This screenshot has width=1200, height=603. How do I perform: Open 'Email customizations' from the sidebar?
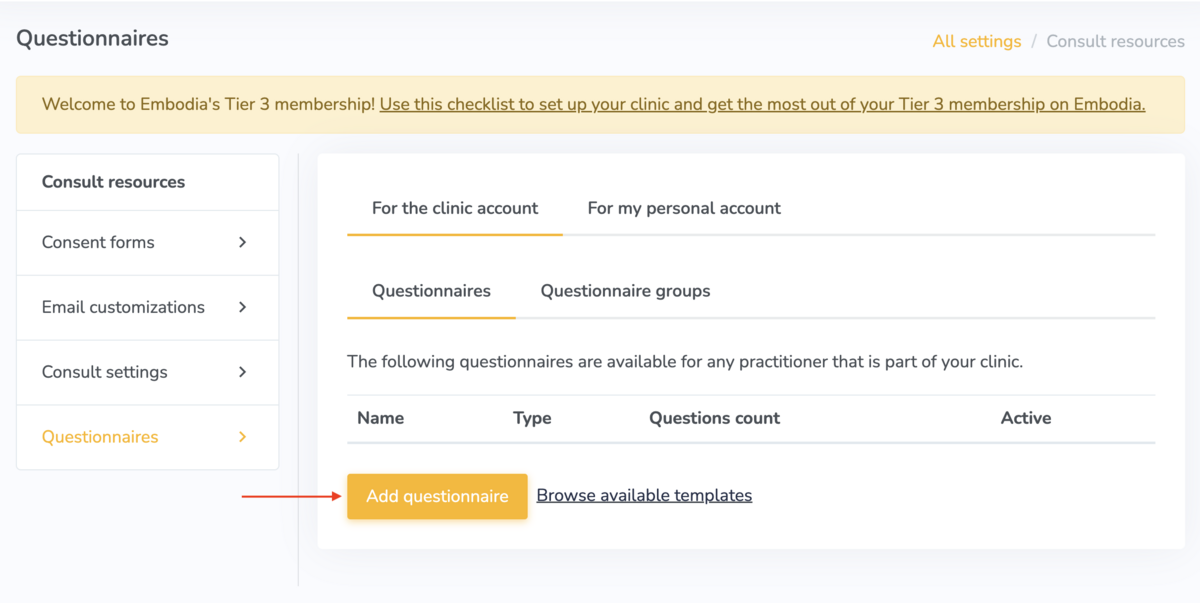pyautogui.click(x=123, y=307)
